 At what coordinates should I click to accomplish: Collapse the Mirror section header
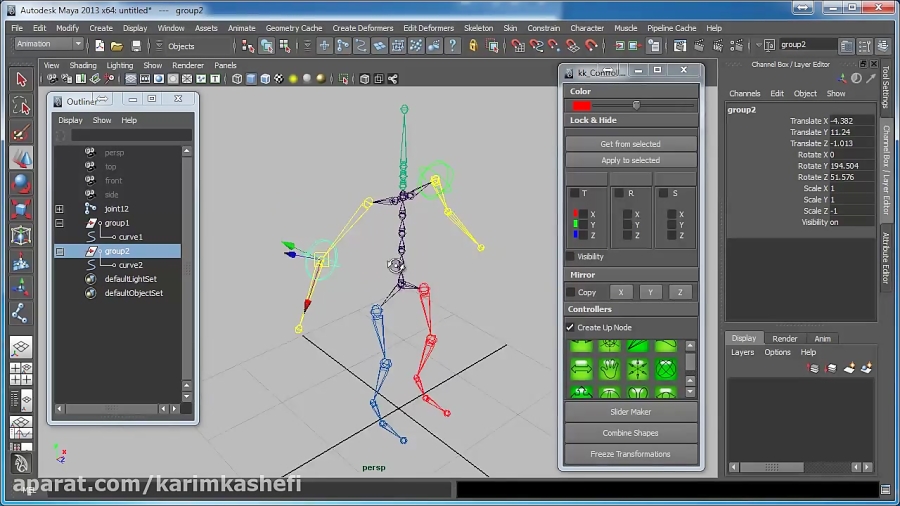coord(631,275)
